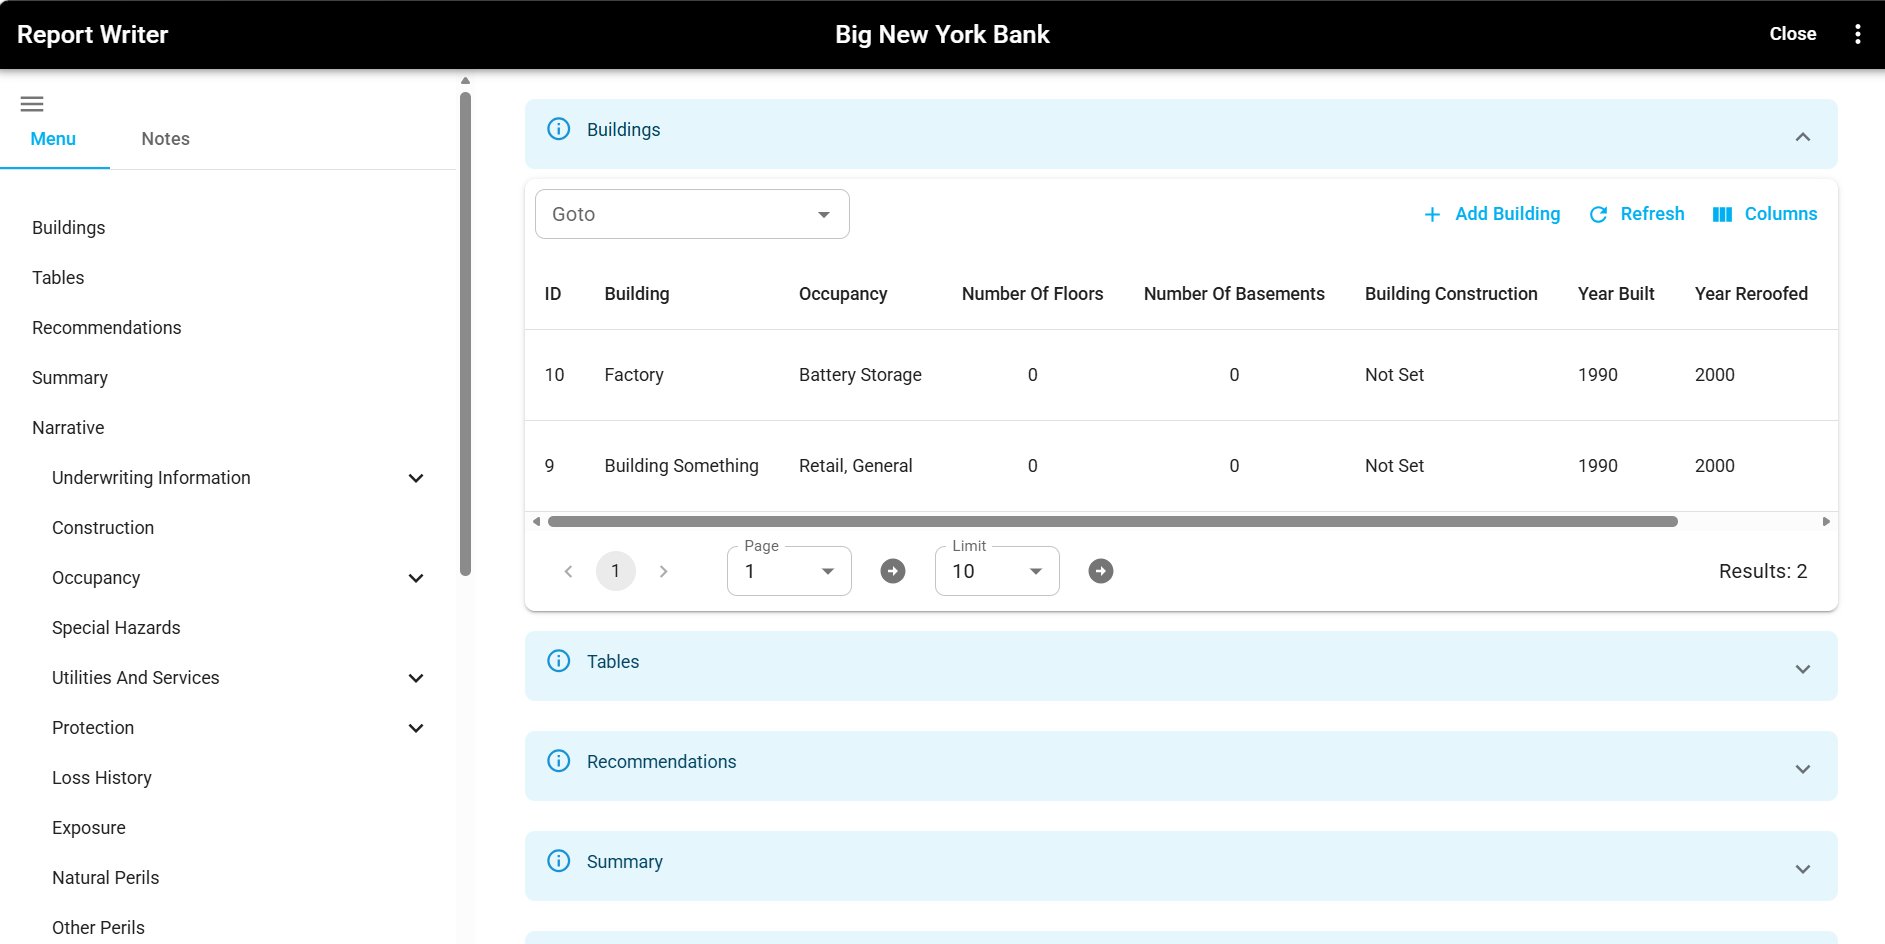The width and height of the screenshot is (1885, 944).
Task: Select Narrative in the sidebar menu
Action: pyautogui.click(x=68, y=428)
